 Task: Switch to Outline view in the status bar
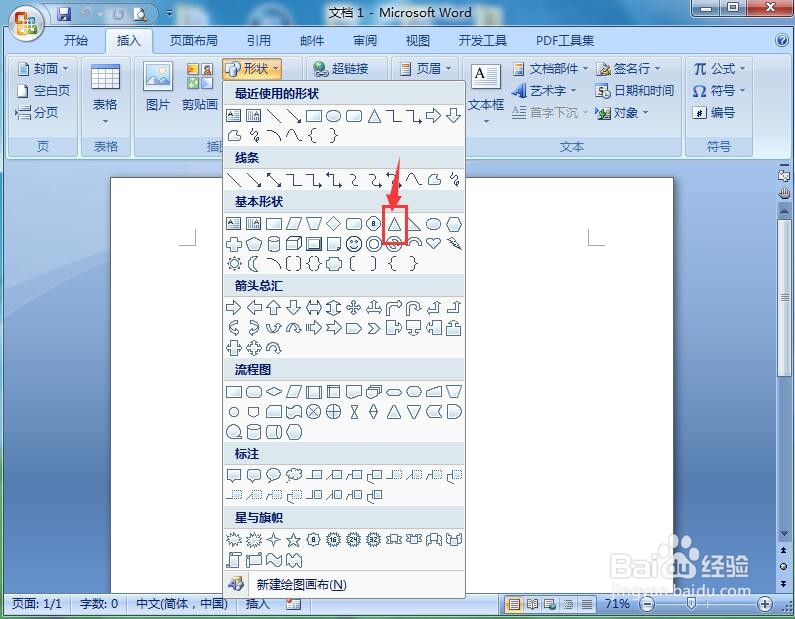[x=569, y=604]
